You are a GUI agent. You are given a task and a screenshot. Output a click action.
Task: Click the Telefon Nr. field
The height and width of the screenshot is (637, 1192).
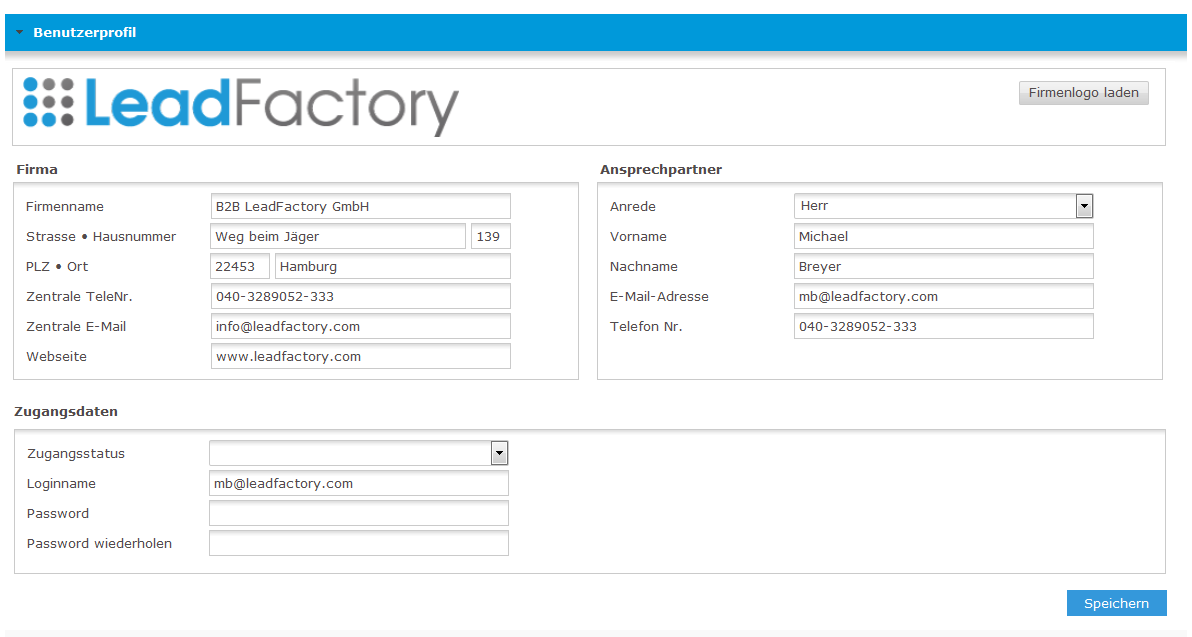943,326
